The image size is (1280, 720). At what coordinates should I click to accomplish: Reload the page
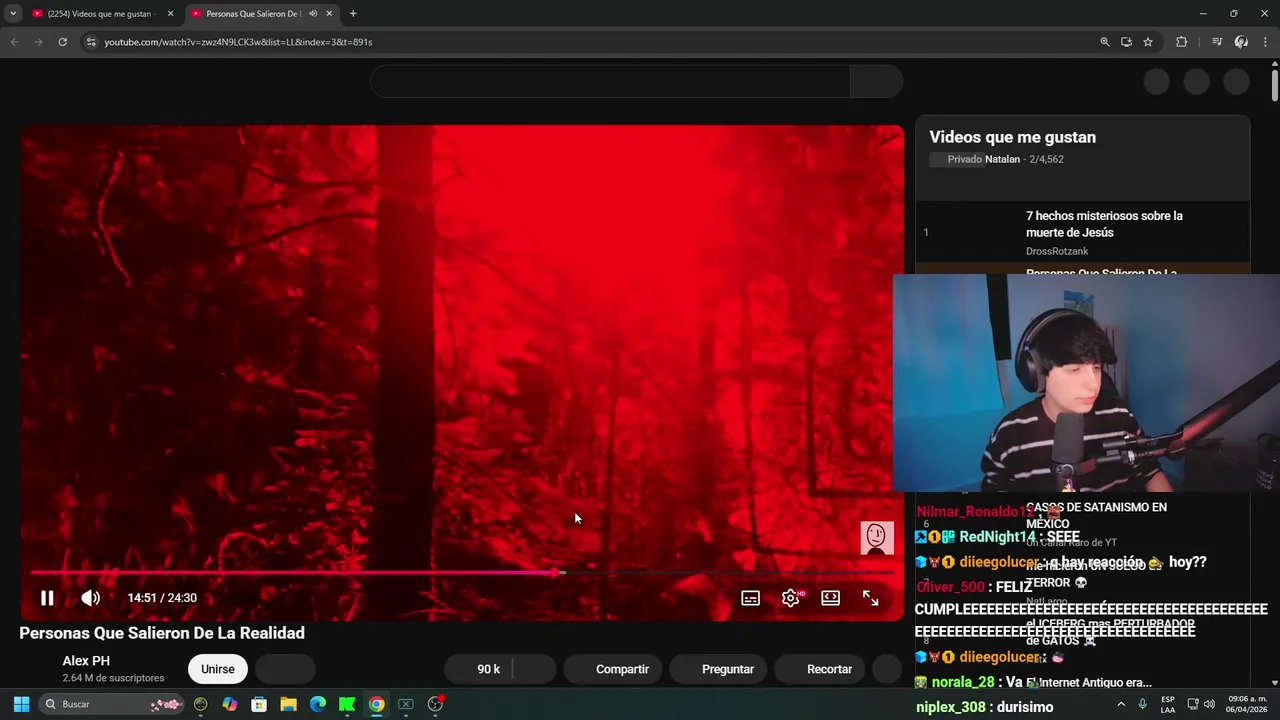tap(62, 42)
